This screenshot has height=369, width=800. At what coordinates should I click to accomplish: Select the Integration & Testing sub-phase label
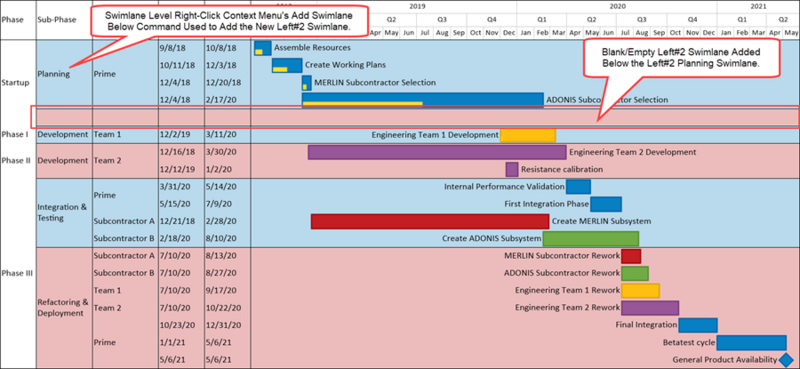click(x=62, y=212)
